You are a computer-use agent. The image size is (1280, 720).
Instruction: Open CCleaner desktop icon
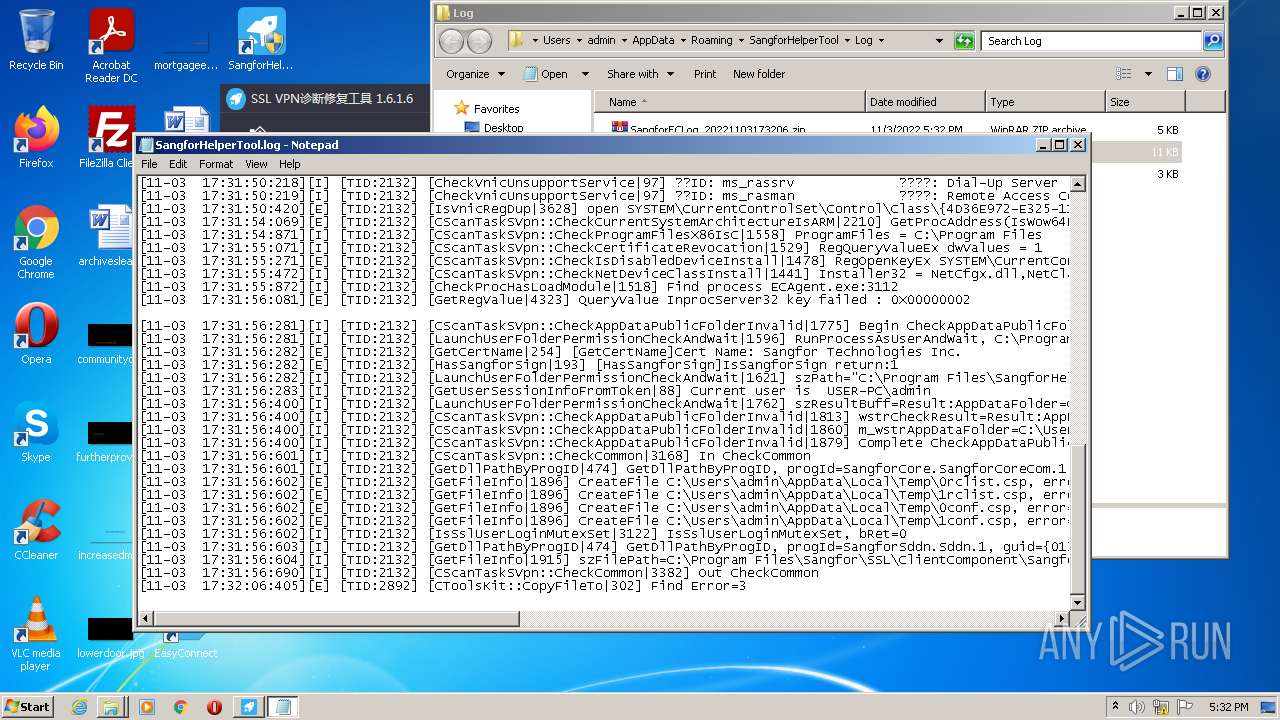click(x=36, y=530)
